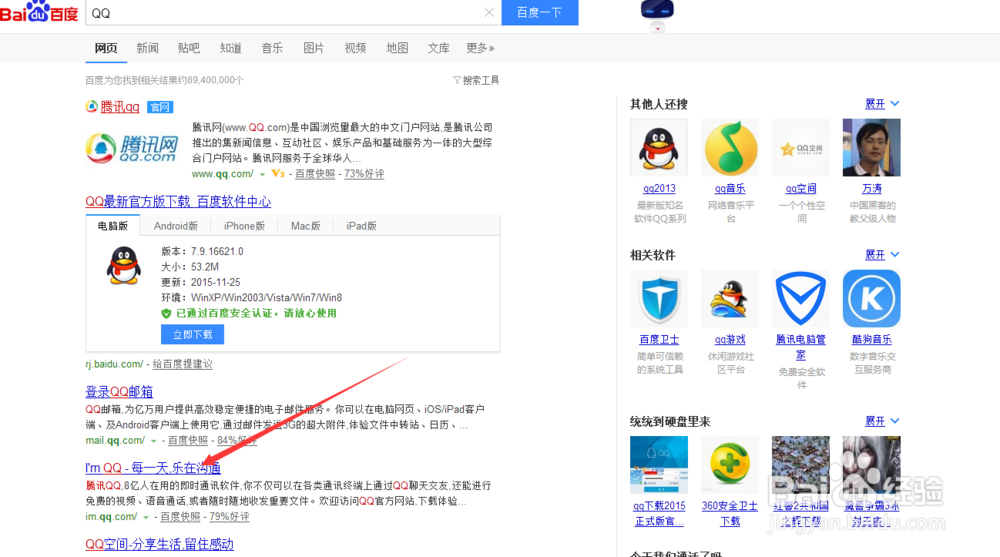Image resolution: width=1000 pixels, height=557 pixels.
Task: Click the qq音乐 music note icon
Action: (x=730, y=147)
